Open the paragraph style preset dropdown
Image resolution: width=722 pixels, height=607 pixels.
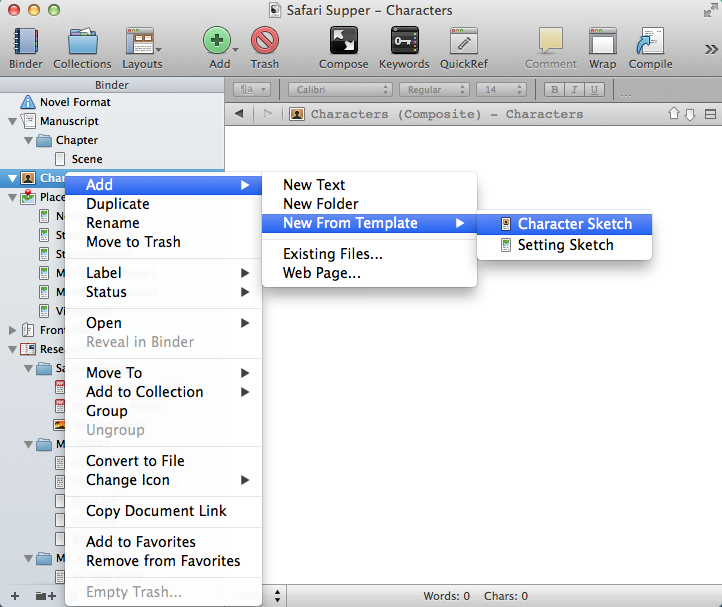pyautogui.click(x=252, y=90)
